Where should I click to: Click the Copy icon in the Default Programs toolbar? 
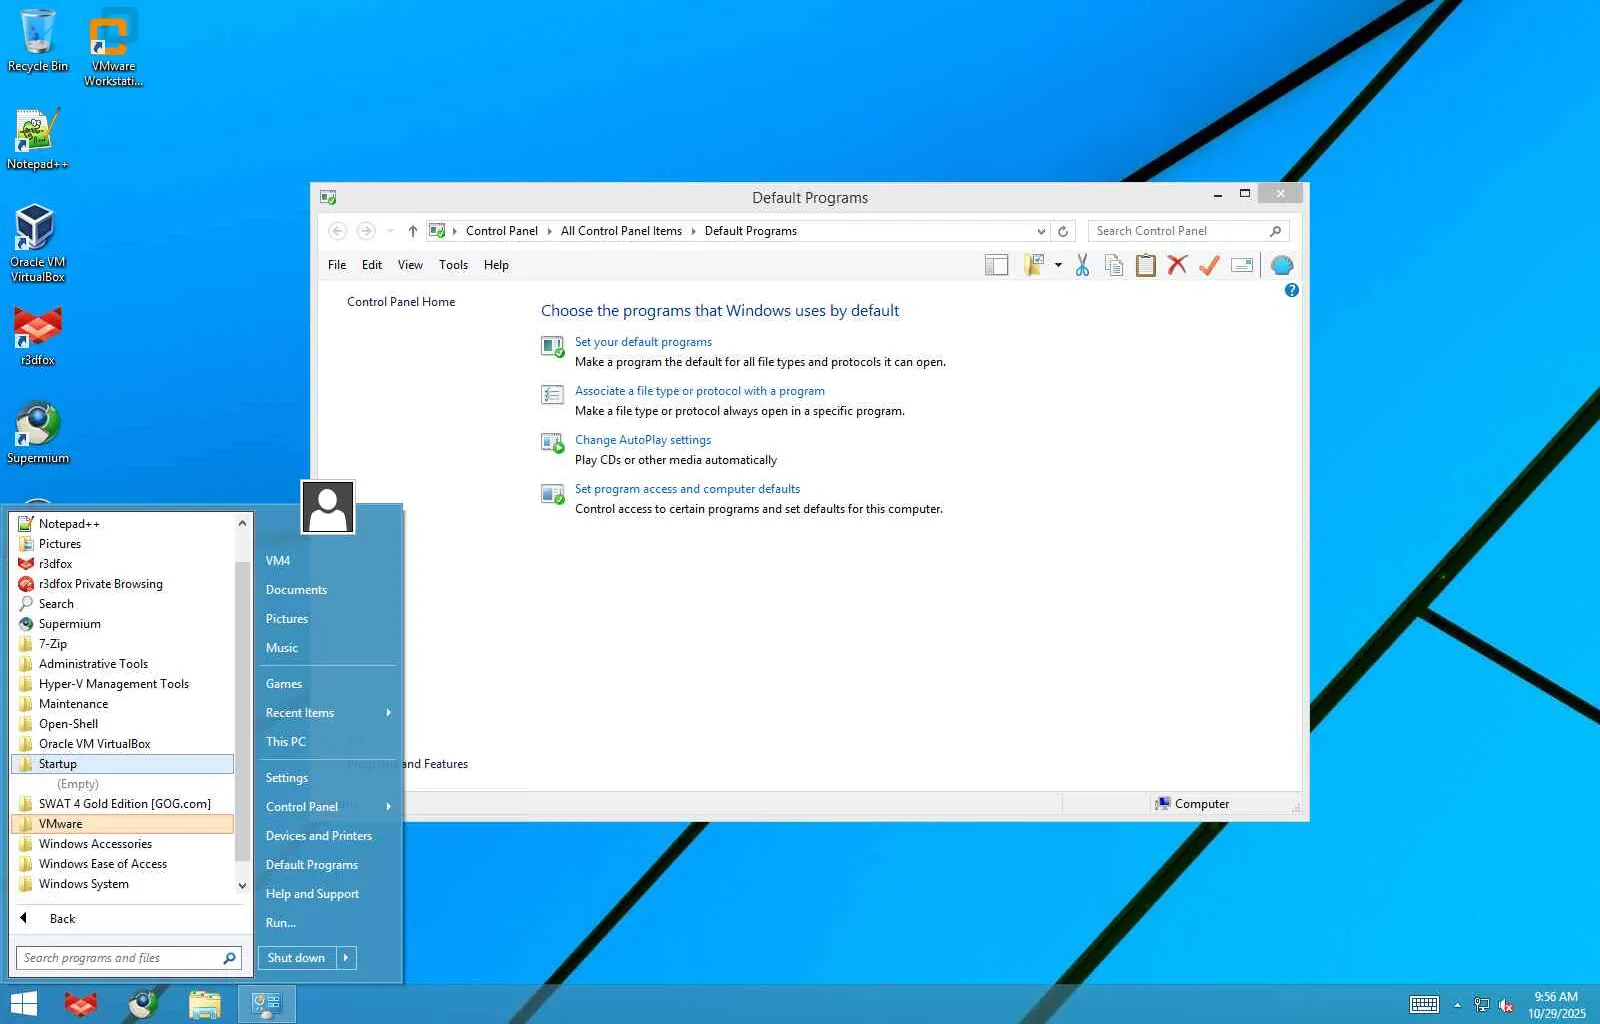[x=1114, y=265]
